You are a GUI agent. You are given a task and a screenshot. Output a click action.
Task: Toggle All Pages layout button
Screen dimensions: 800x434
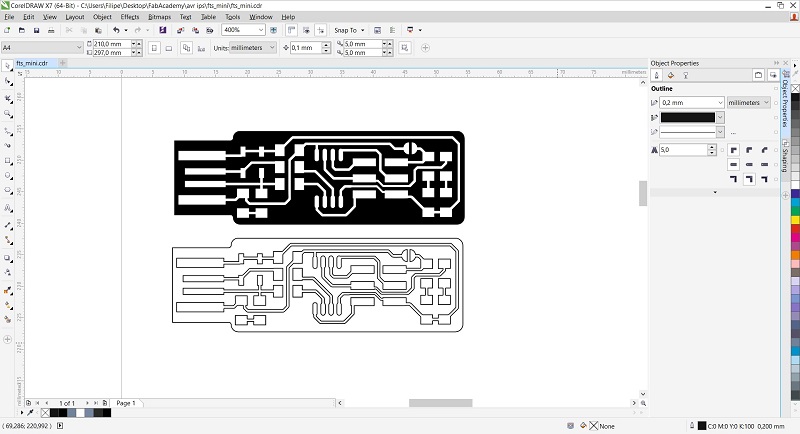(187, 48)
